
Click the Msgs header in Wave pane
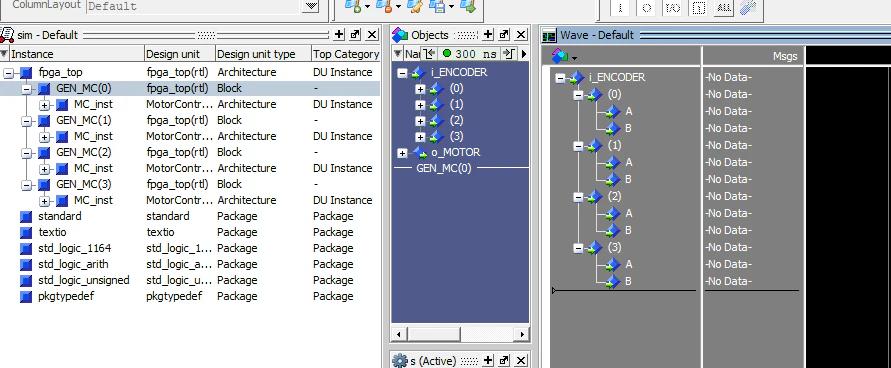pos(753,56)
